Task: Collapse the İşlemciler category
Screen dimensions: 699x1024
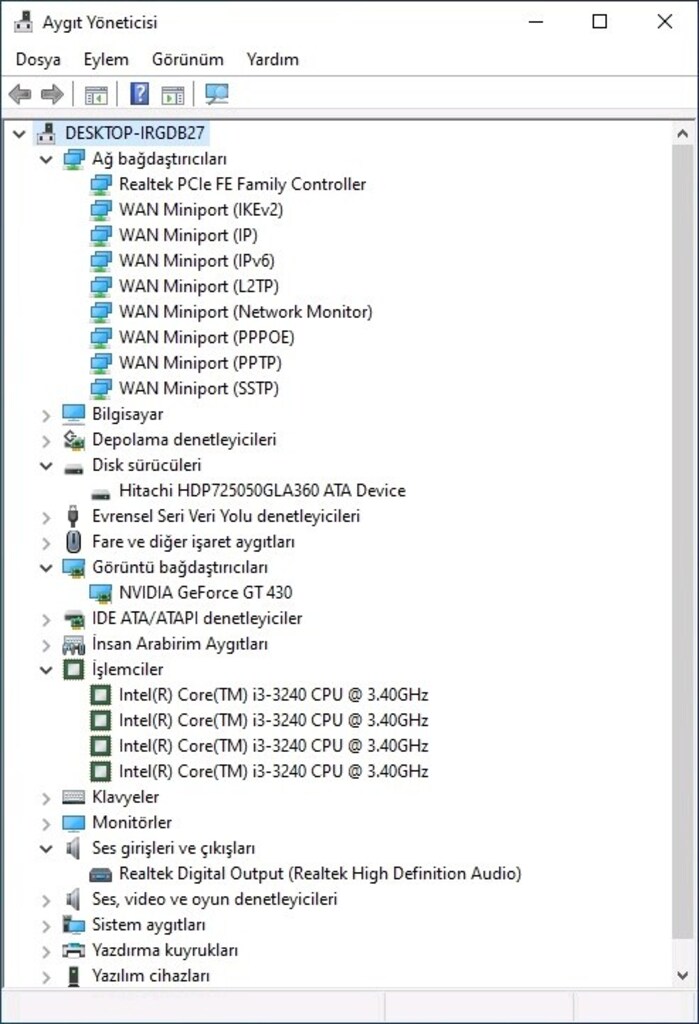Action: tap(46, 669)
